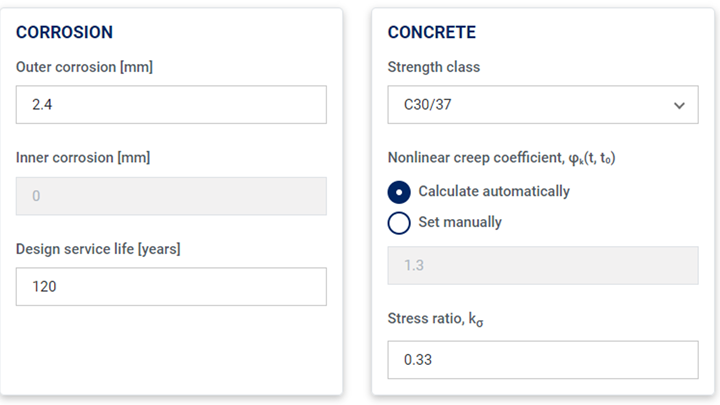Click the Inner corrosion [mm] label
This screenshot has width=720, height=405.
(83, 158)
